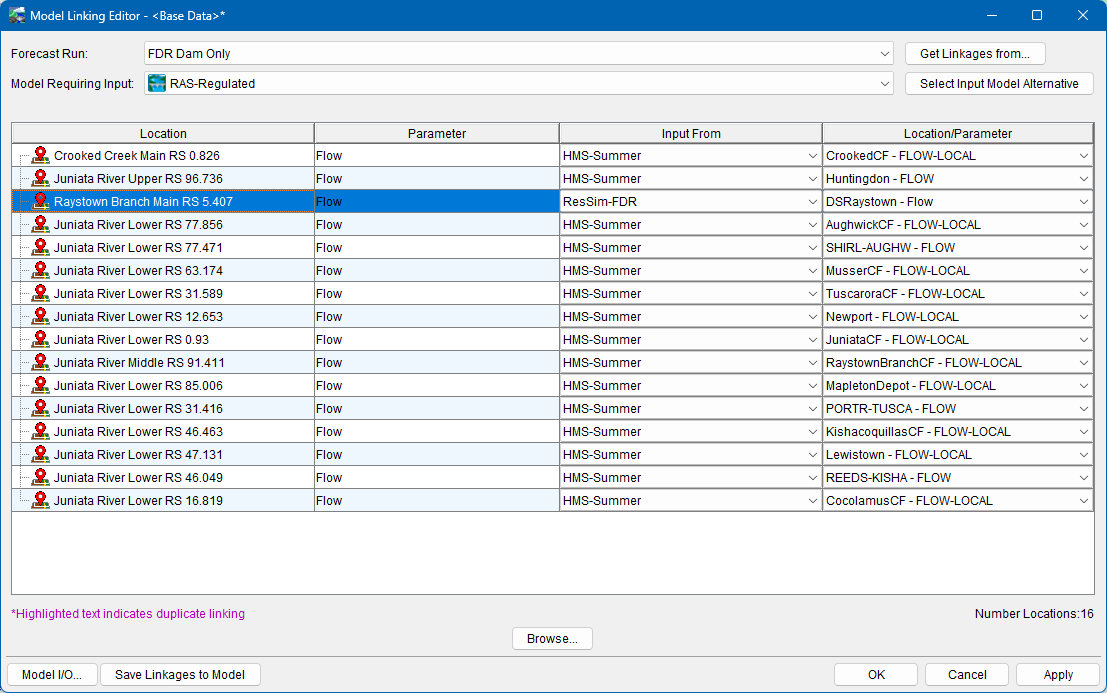1107x693 pixels.
Task: Click the location icon for Juniata River Lower RS 16.819
Action: [x=40, y=501]
